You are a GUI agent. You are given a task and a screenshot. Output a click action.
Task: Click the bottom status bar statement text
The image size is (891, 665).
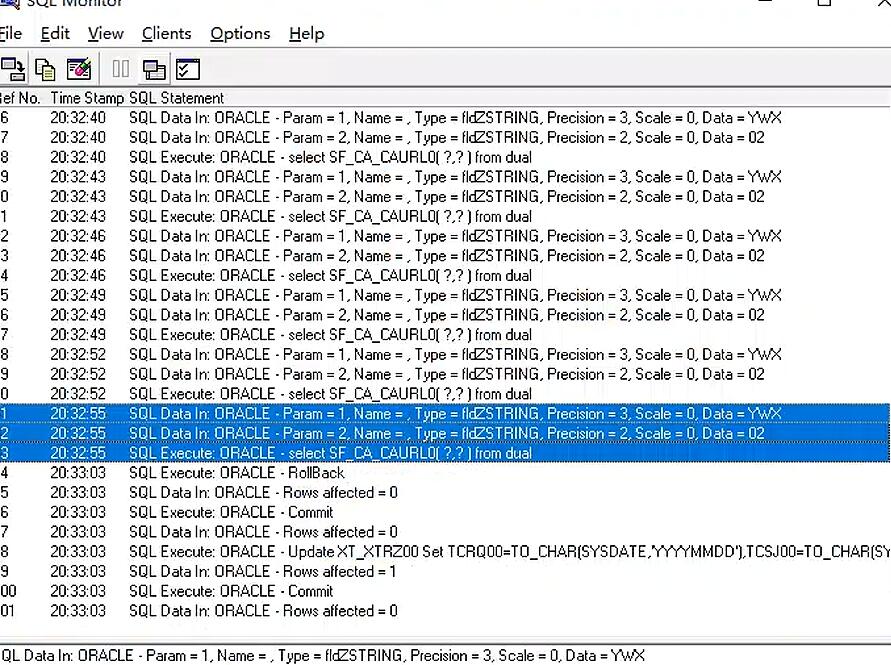coord(323,655)
